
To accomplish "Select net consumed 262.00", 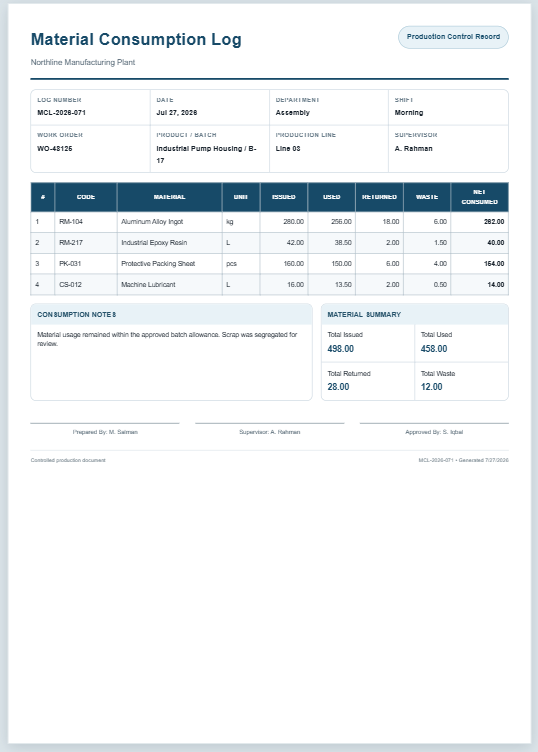I will [494, 222].
